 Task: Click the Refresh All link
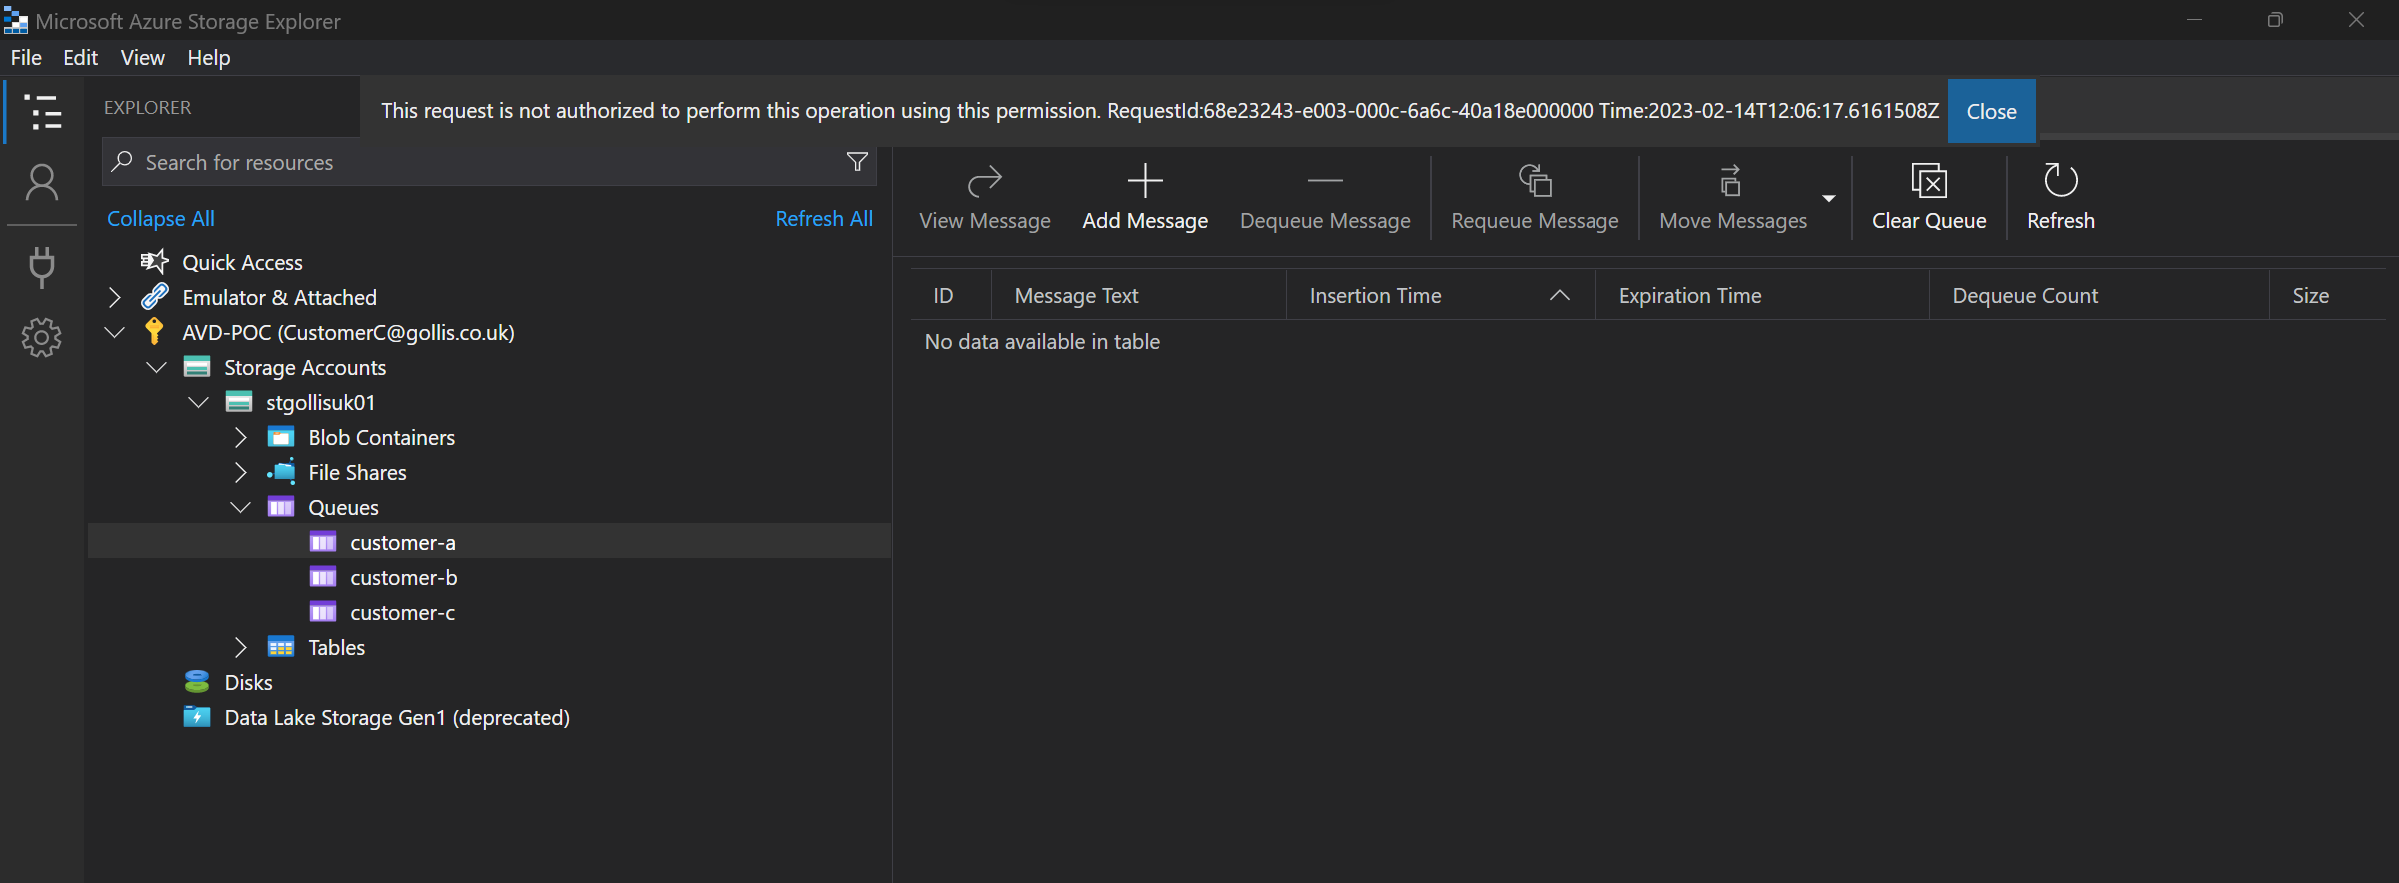[x=824, y=218]
